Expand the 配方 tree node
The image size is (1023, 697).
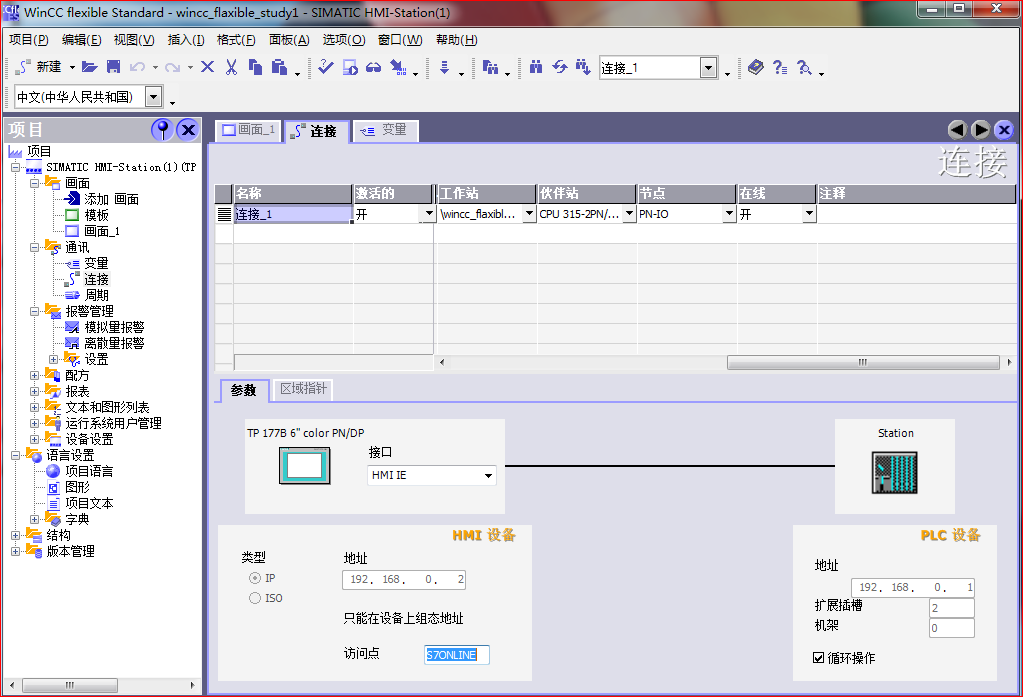point(35,375)
